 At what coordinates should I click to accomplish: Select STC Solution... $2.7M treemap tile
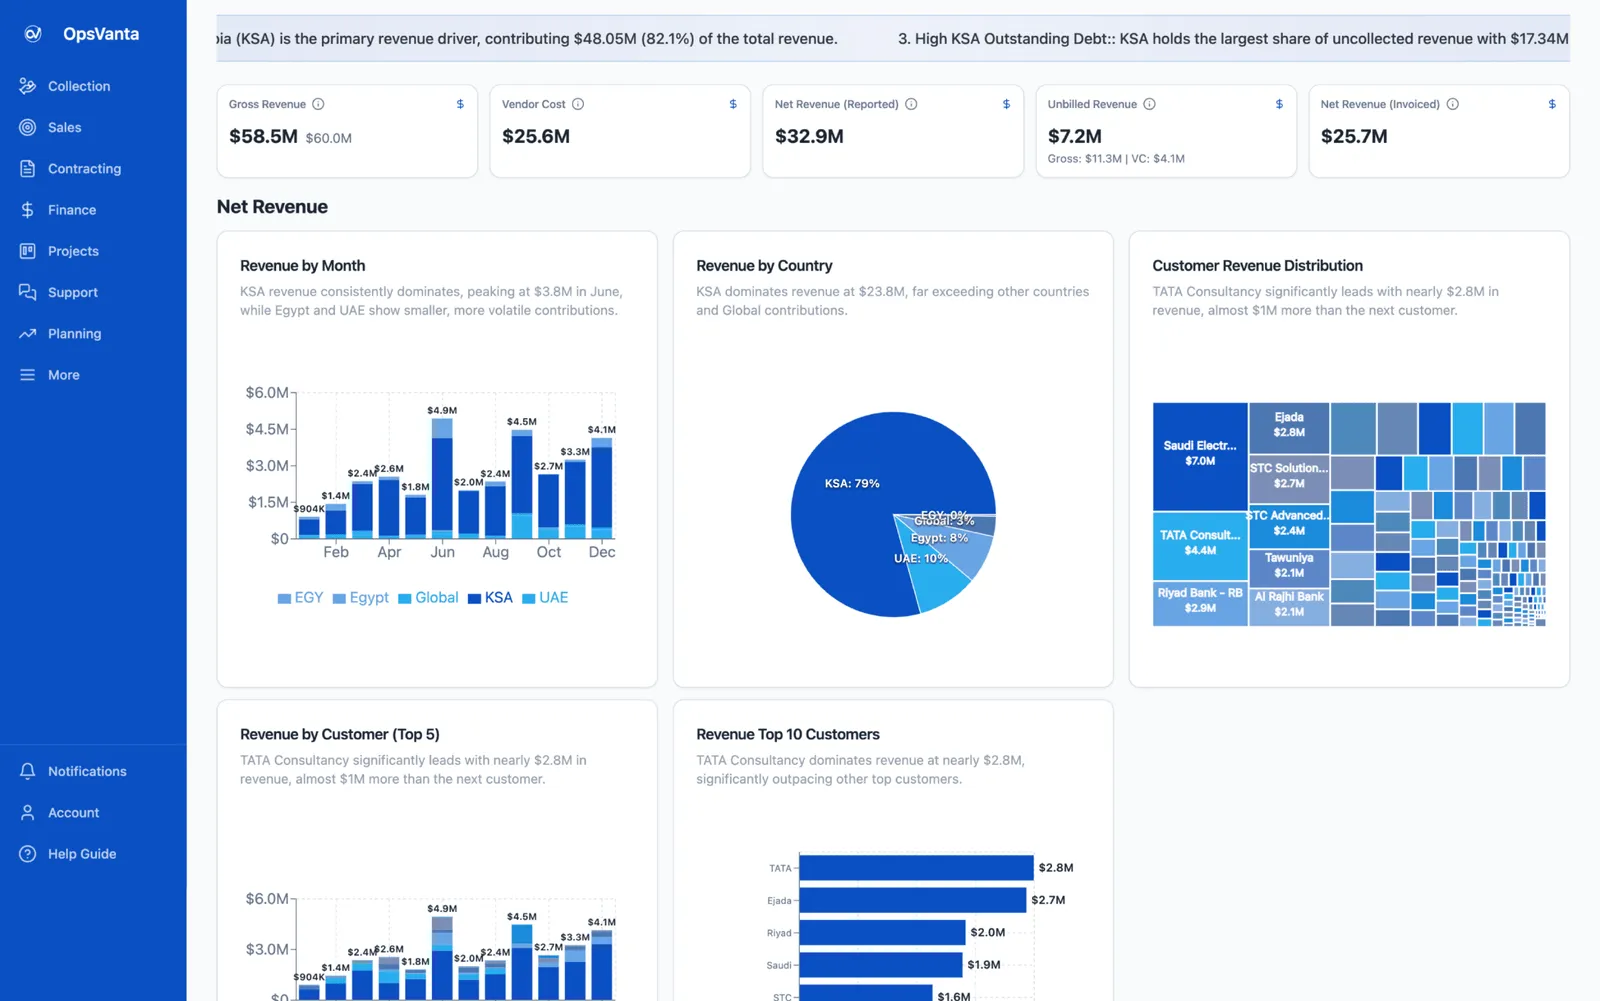[x=1289, y=479]
